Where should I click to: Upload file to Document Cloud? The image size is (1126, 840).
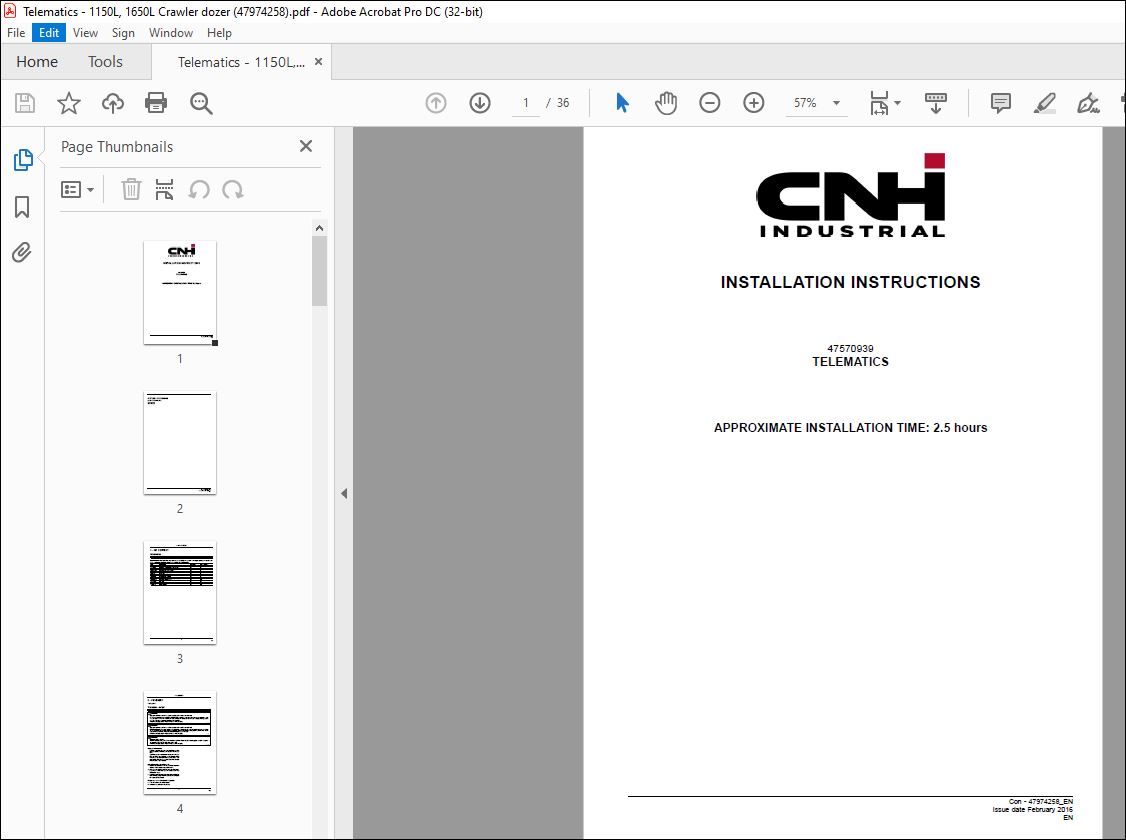coord(113,103)
